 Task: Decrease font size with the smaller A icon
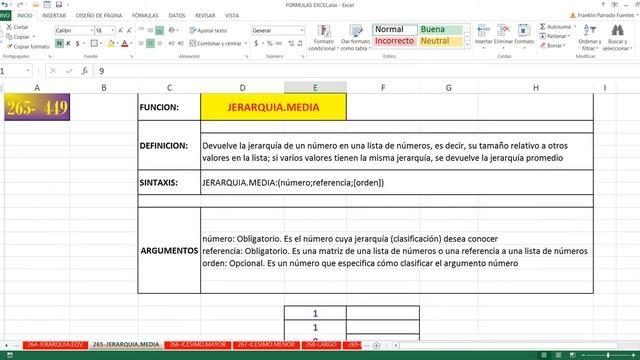[129, 31]
